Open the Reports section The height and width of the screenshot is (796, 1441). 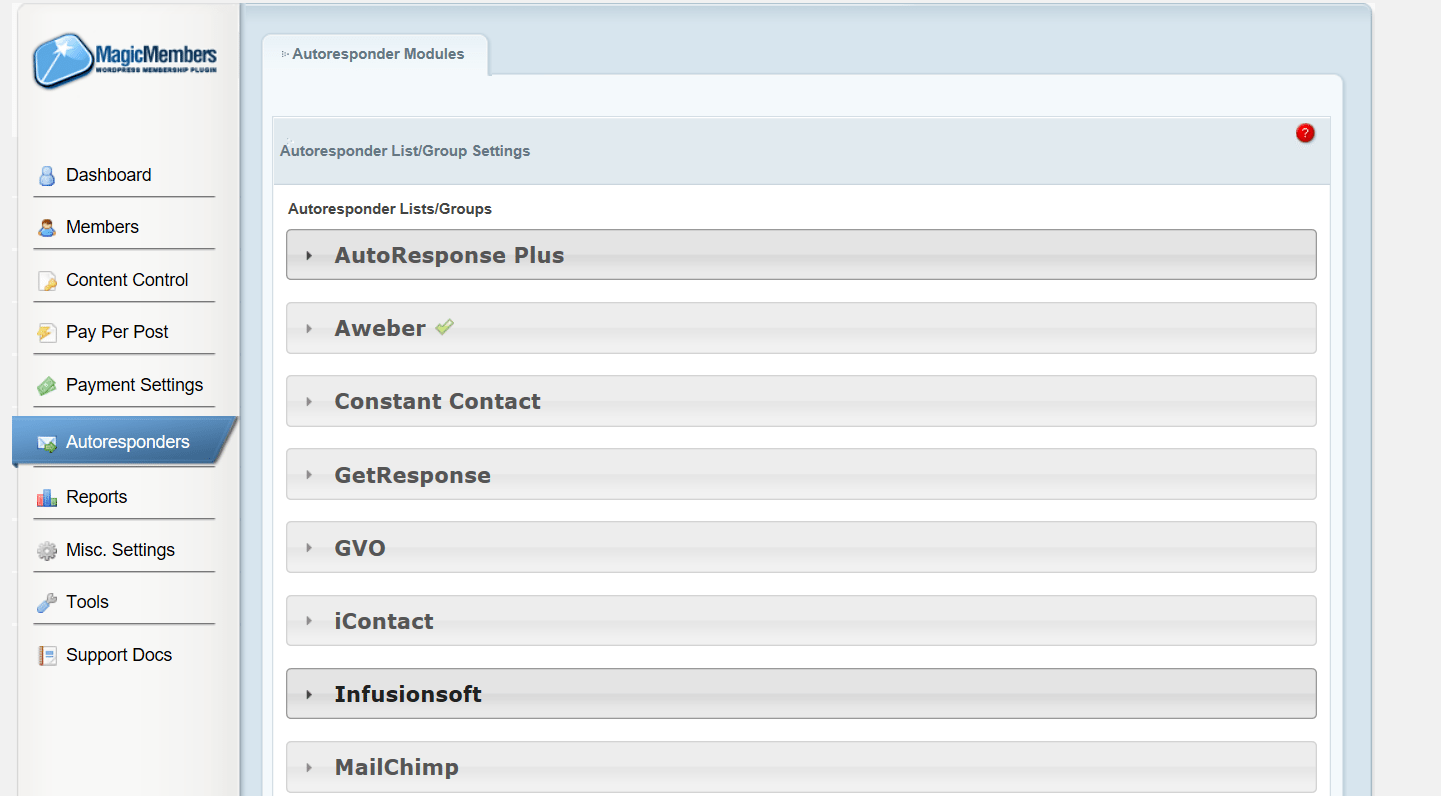[96, 497]
